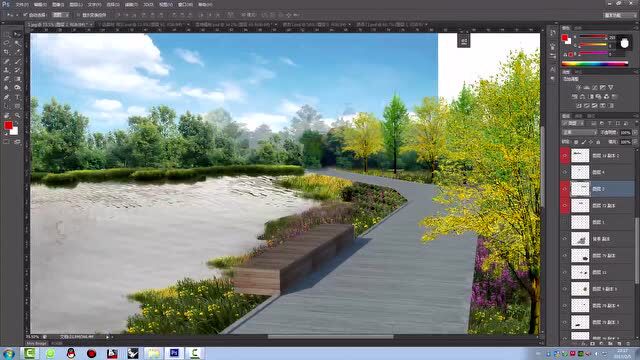The height and width of the screenshot is (360, 640).
Task: Add a Vibrance adjustment layer
Action: pos(611,87)
